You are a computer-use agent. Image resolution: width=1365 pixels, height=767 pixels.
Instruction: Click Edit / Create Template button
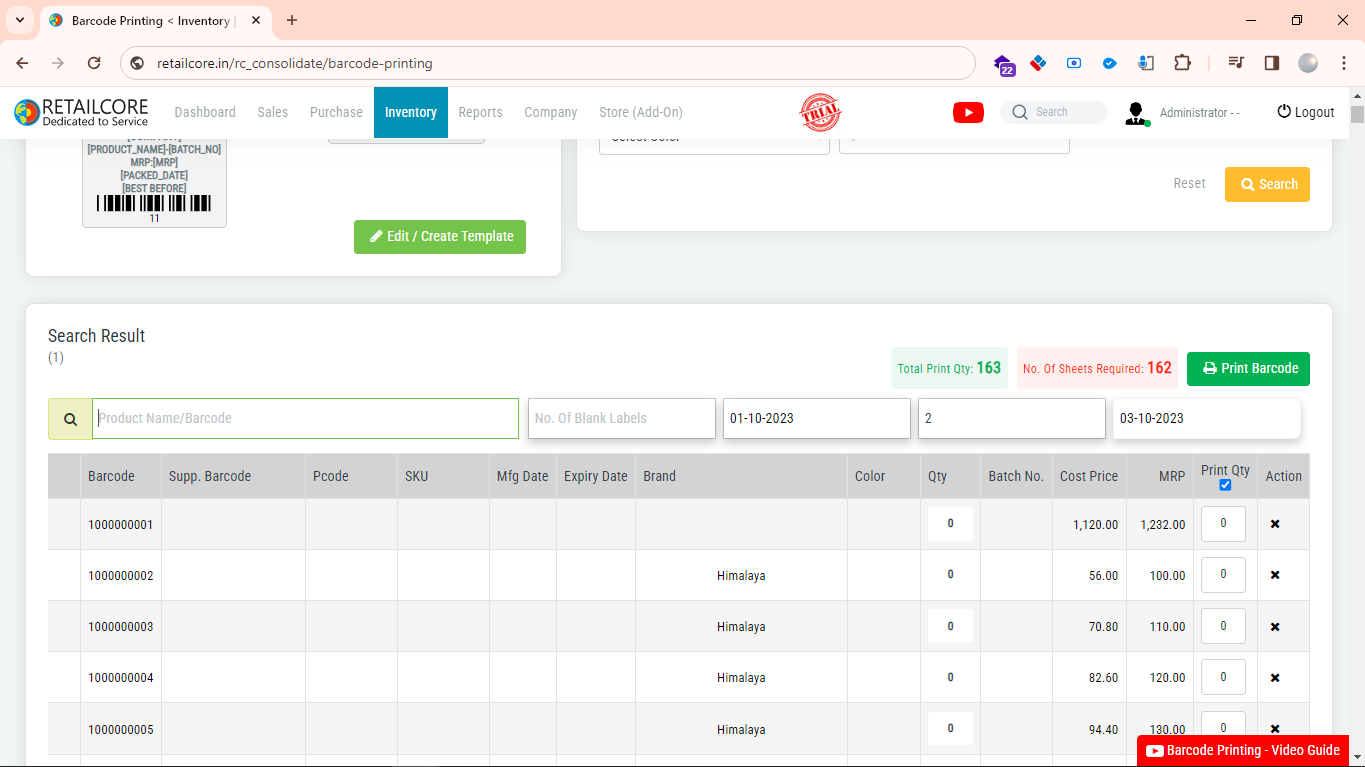pos(440,237)
